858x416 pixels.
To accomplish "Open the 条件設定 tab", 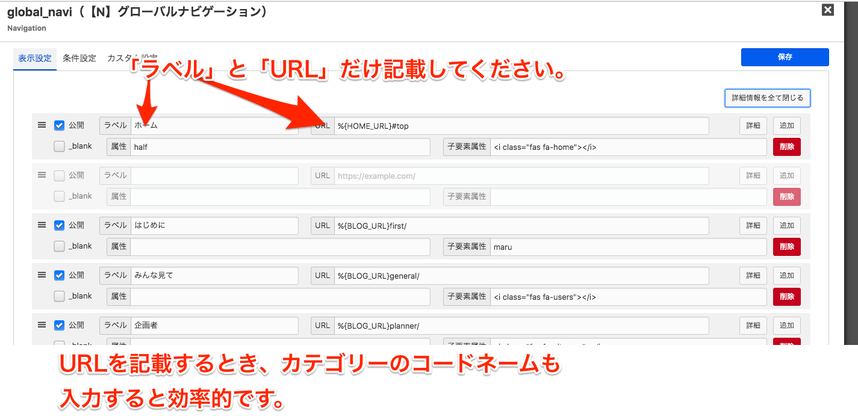I will (79, 58).
